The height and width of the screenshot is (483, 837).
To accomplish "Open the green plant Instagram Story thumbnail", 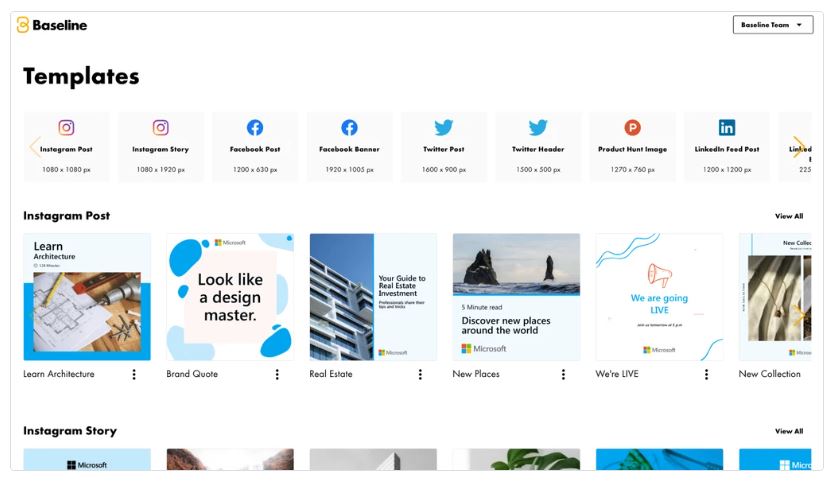I will 516,460.
